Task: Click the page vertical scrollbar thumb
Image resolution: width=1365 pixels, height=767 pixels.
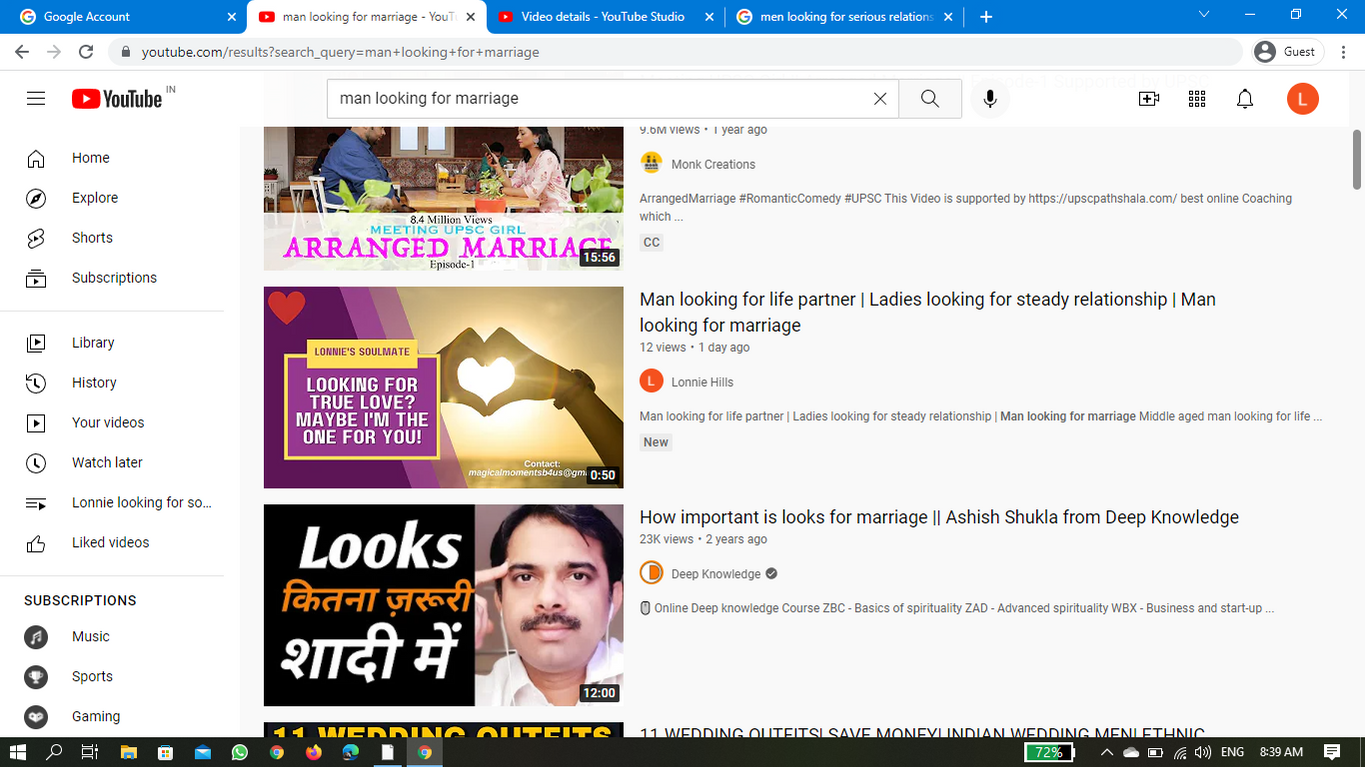Action: (1357, 159)
